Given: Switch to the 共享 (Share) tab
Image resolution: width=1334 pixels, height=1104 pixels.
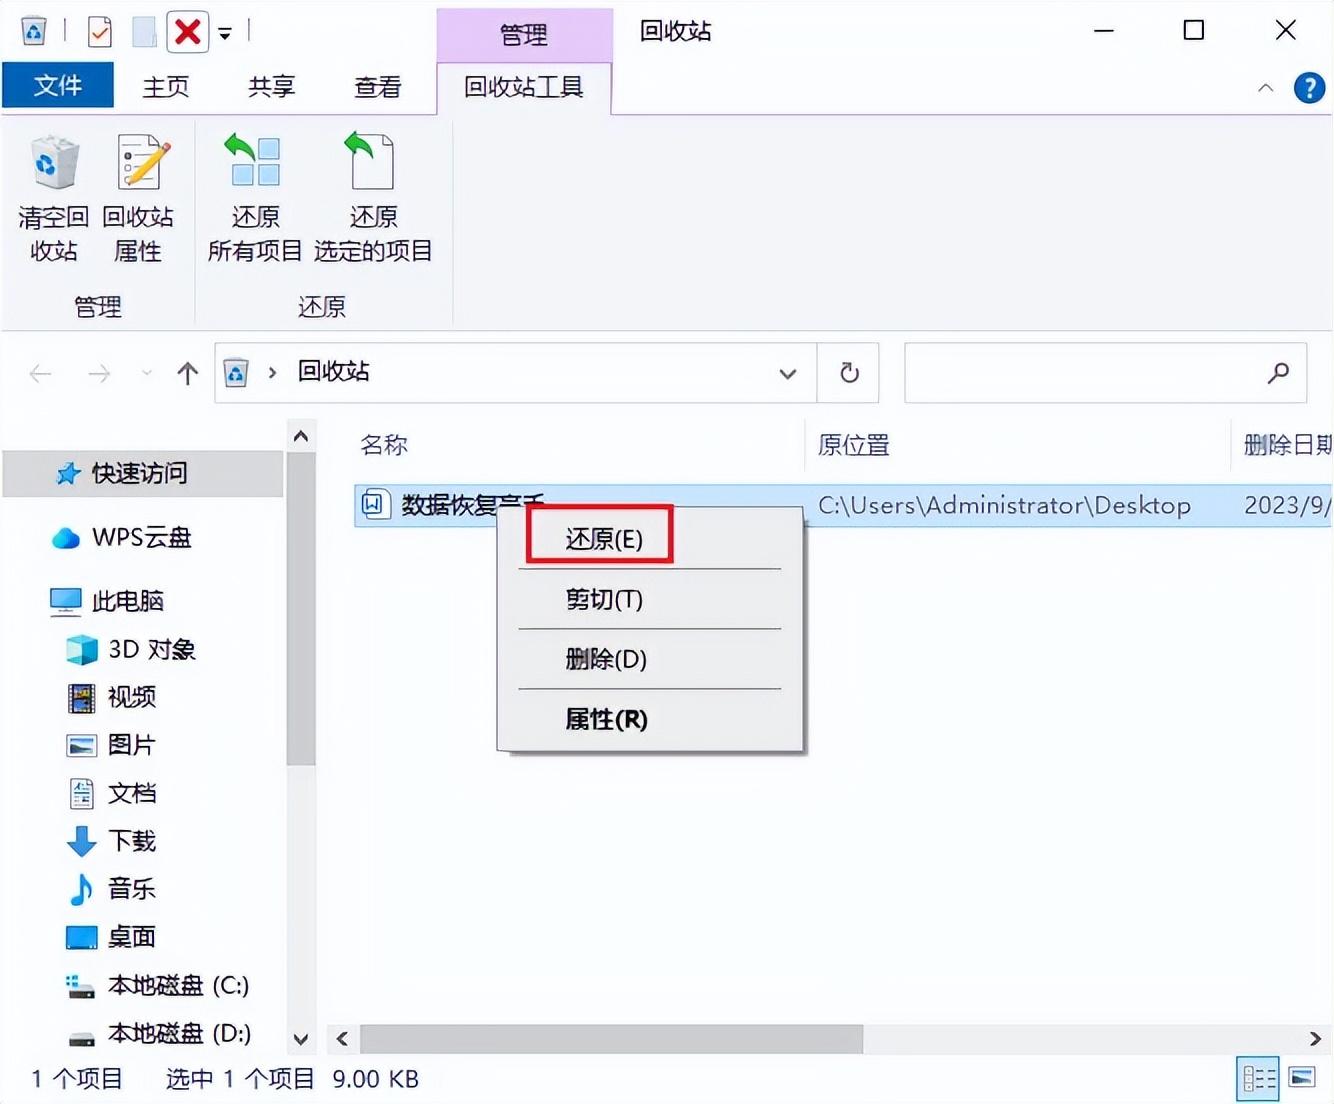Looking at the screenshot, I should pos(271,87).
